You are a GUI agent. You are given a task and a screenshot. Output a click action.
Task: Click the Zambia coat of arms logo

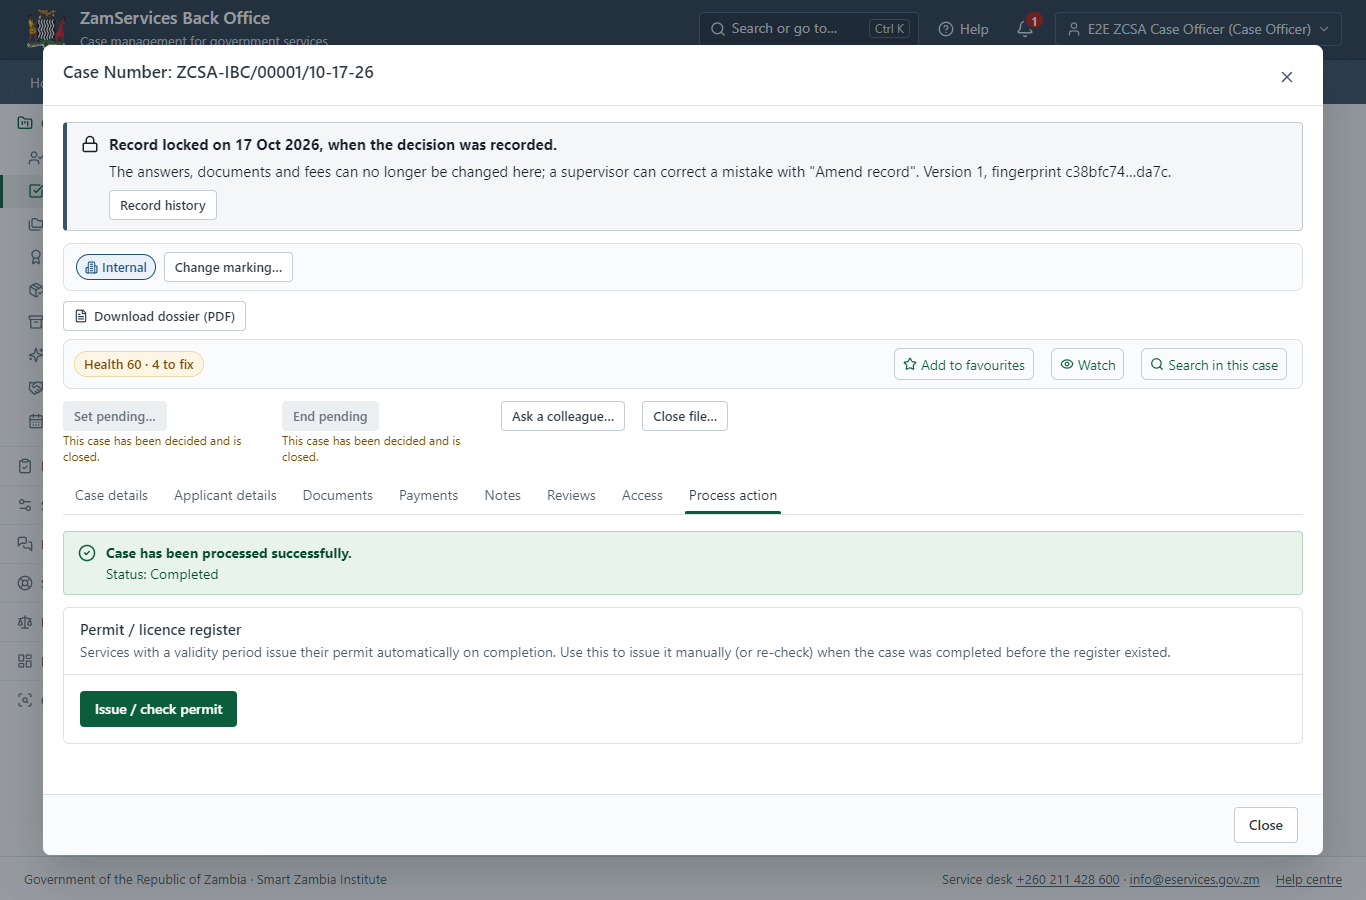(46, 29)
